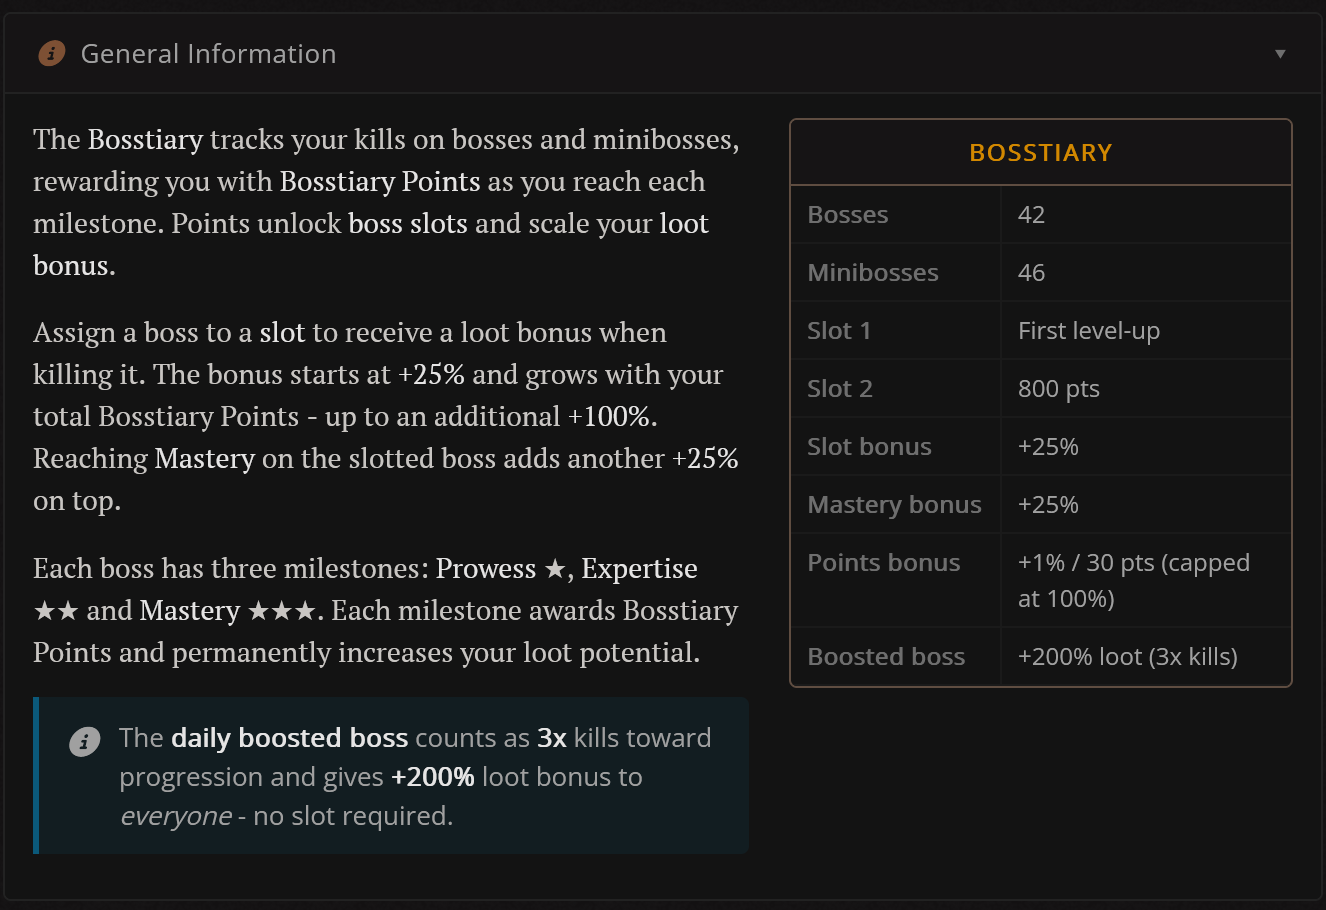
Task: Select the Prowess milestone text
Action: coord(486,568)
